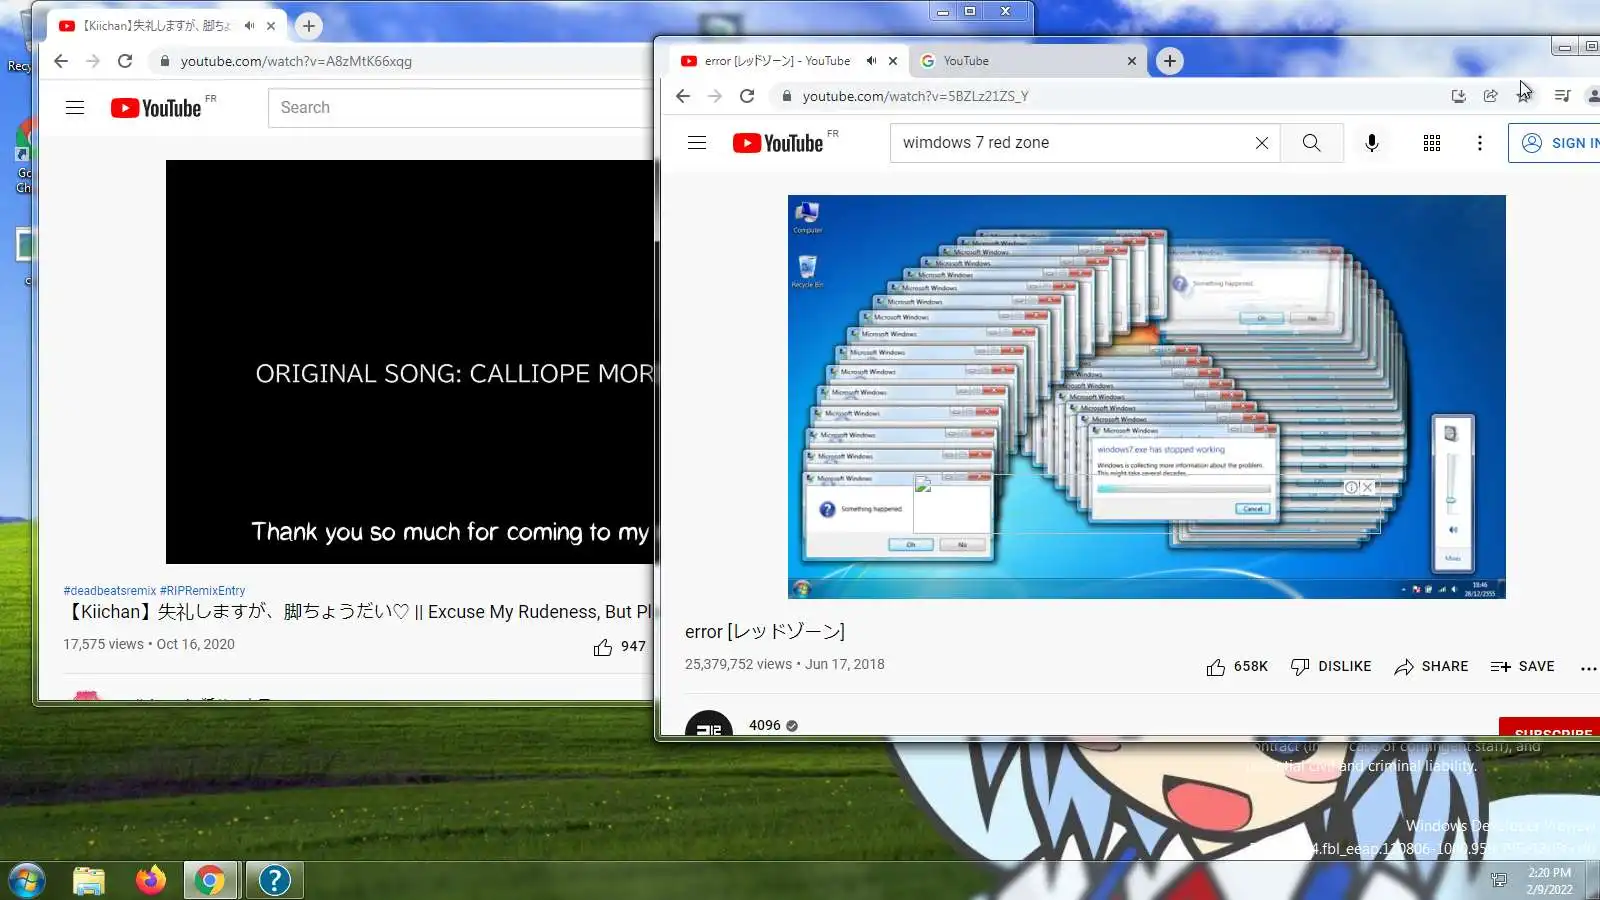Open the YouTube apps grid icon
Screen dimensions: 1600x900
(x=1432, y=143)
